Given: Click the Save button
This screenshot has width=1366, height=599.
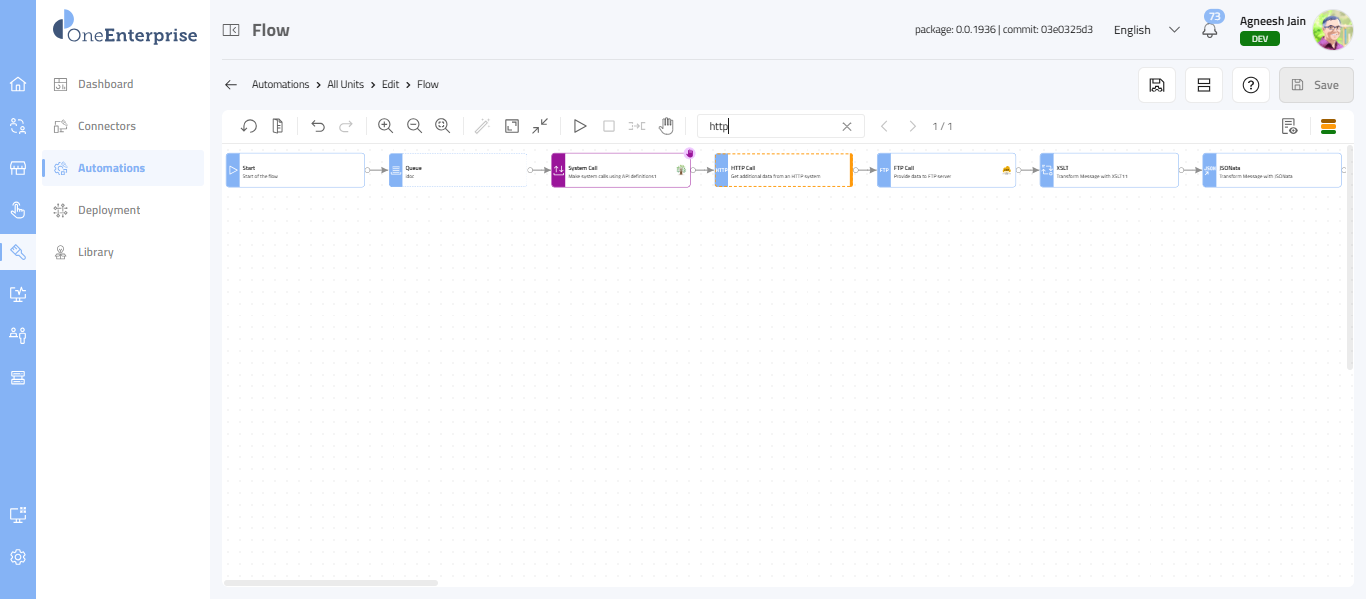Looking at the screenshot, I should tap(1316, 85).
